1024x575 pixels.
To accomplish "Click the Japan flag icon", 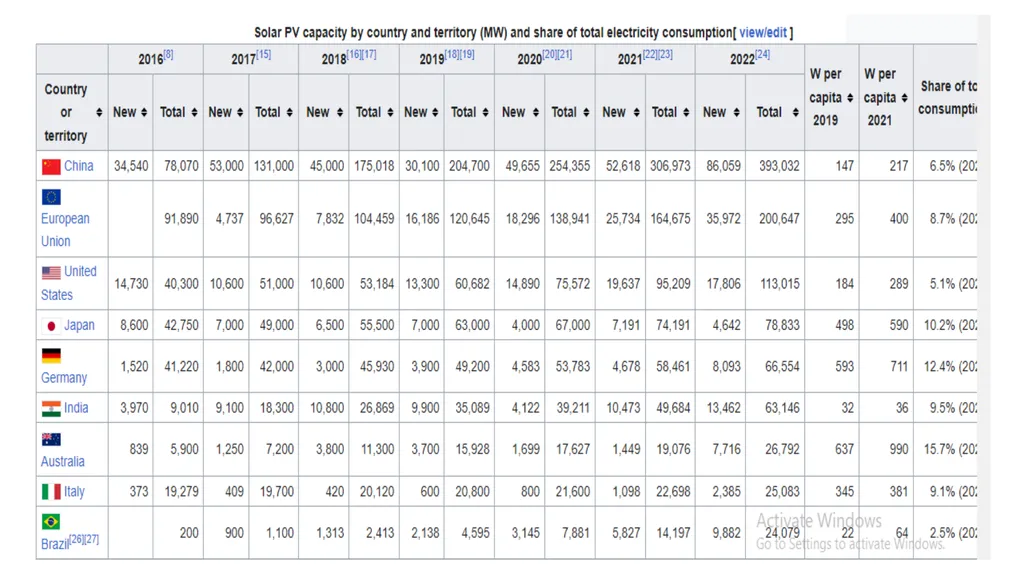I will click(51, 325).
